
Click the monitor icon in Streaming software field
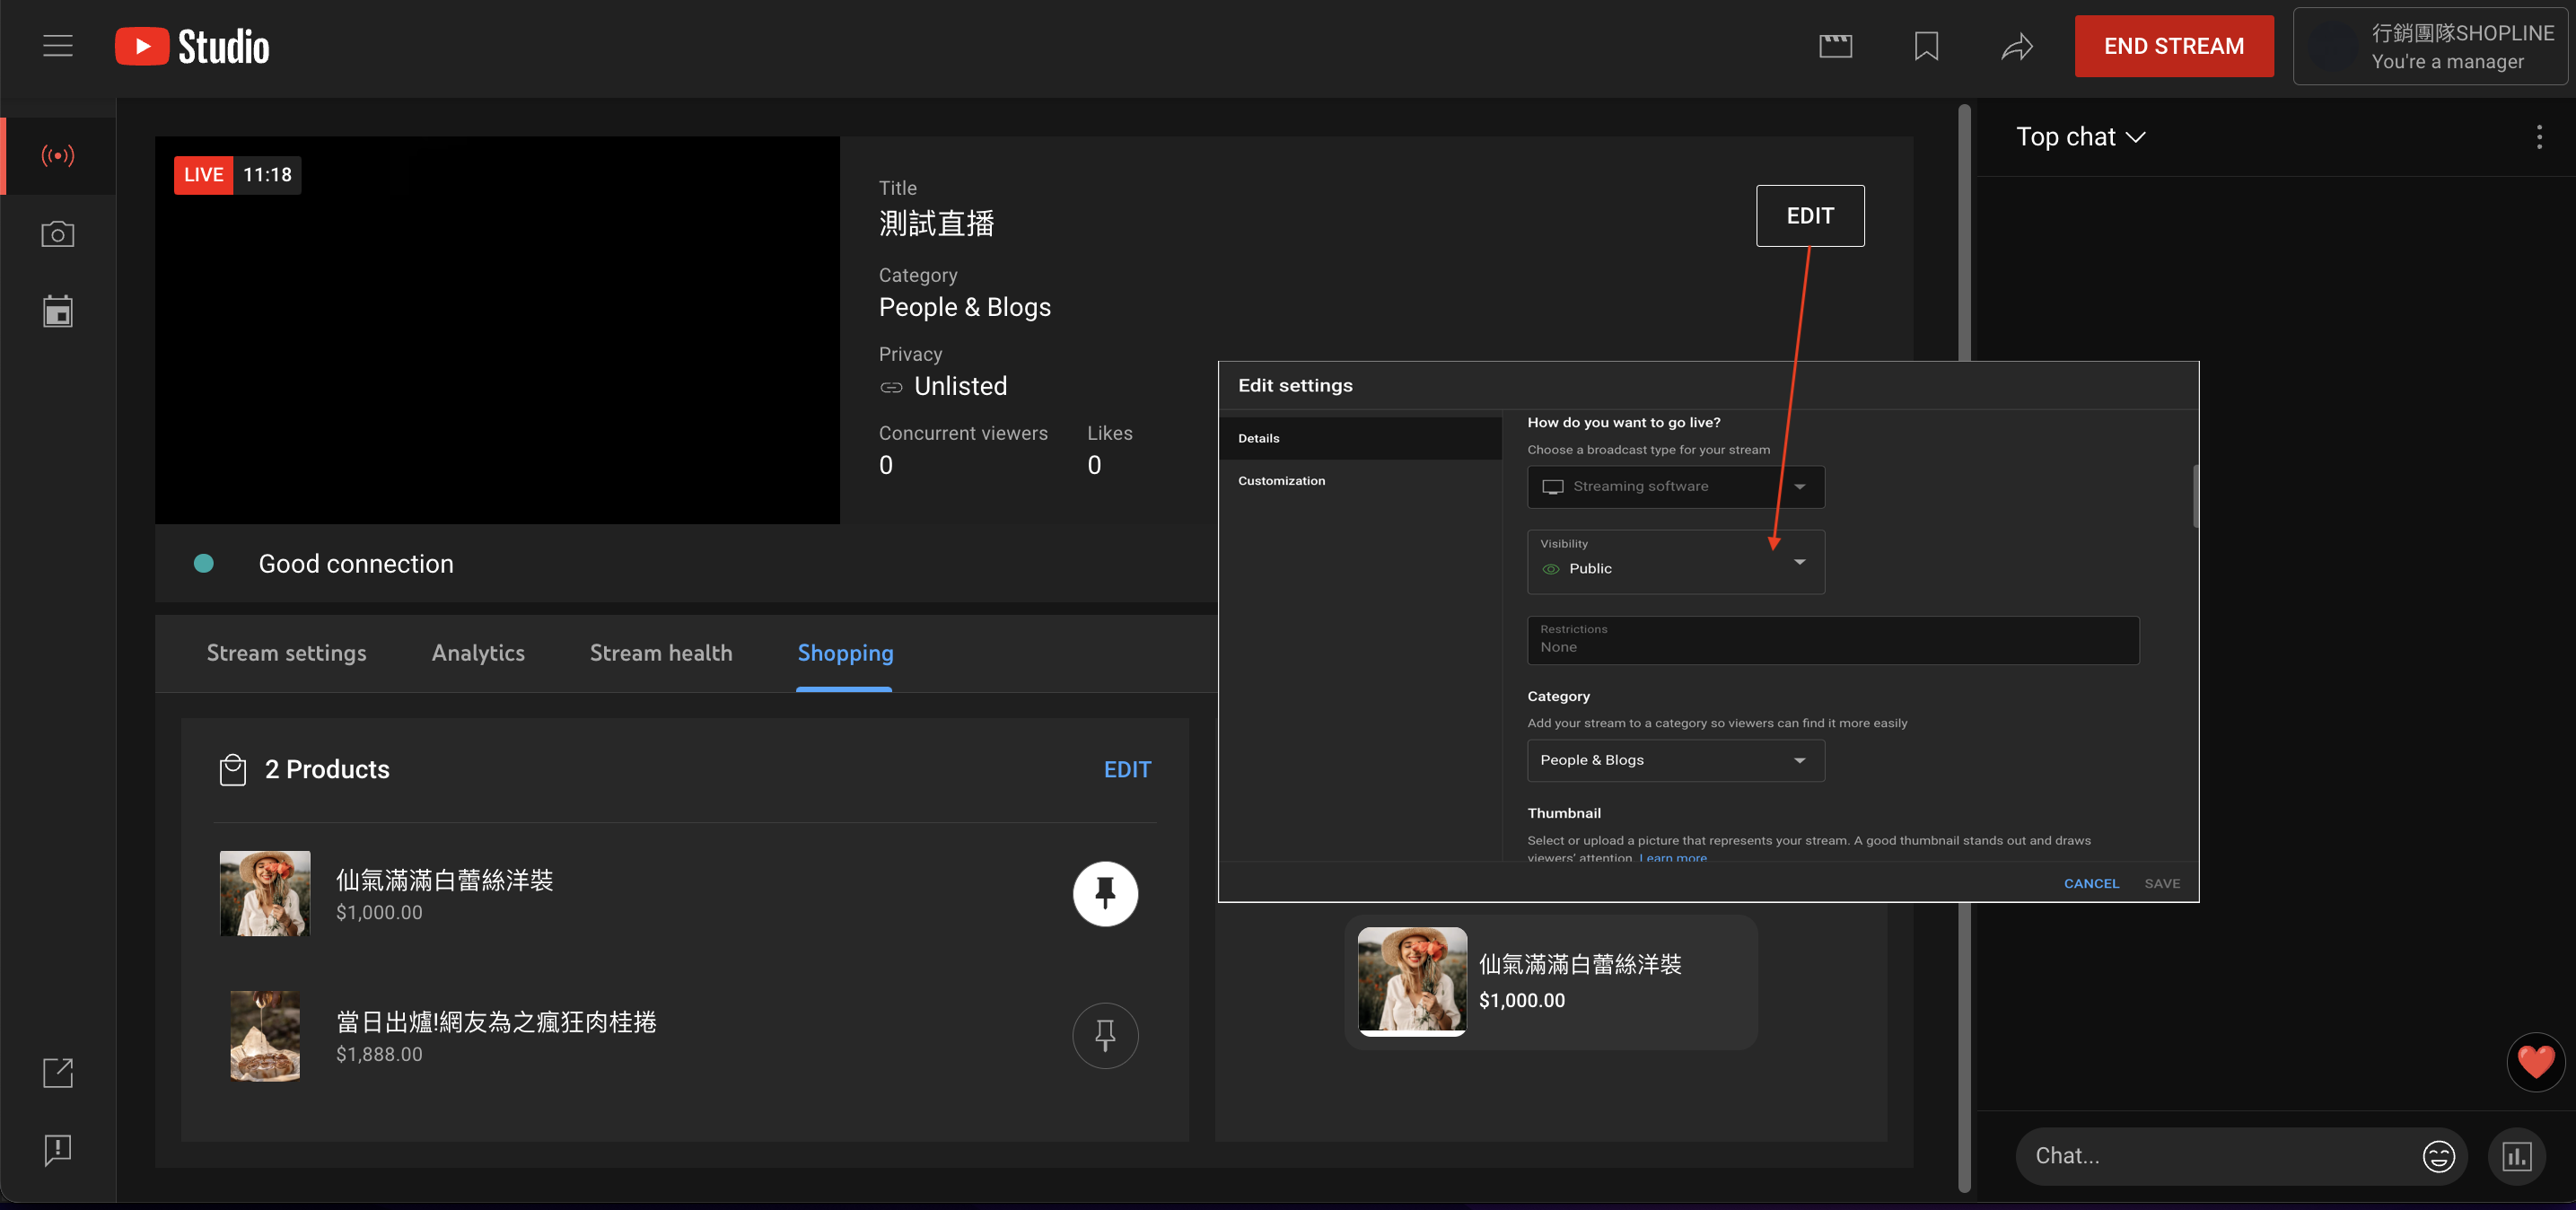[1552, 487]
